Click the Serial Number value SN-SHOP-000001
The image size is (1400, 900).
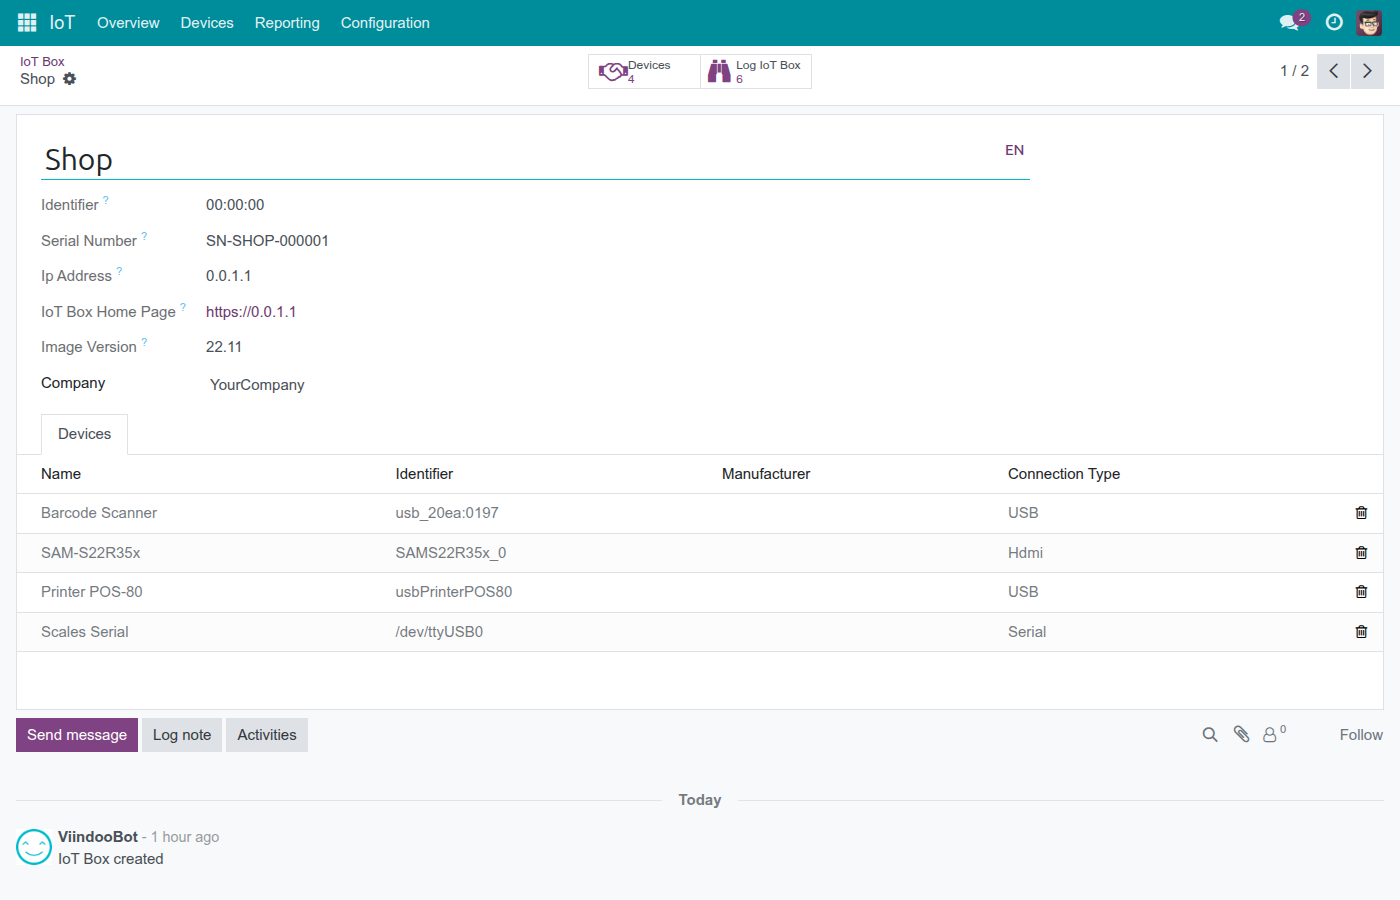(x=267, y=241)
